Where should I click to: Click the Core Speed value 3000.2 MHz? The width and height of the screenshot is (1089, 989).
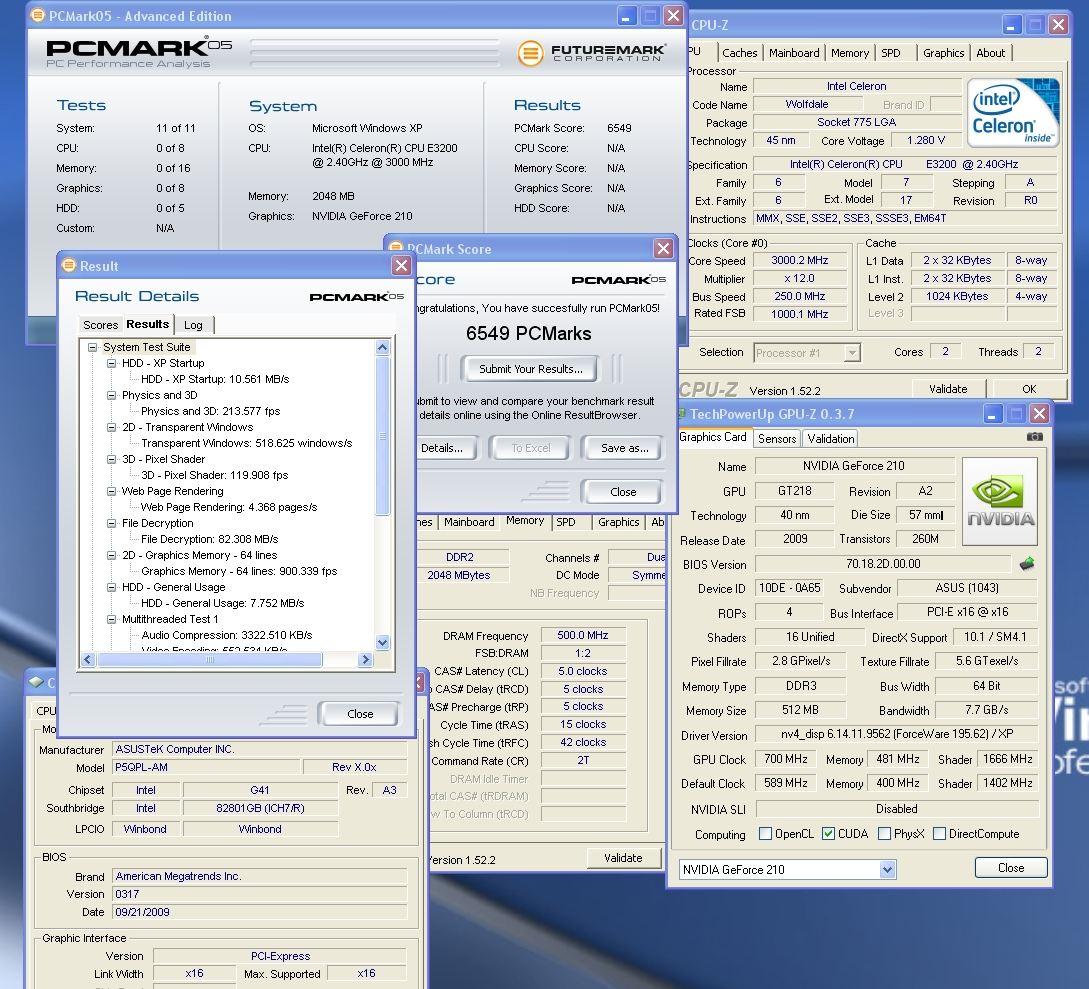(x=799, y=260)
